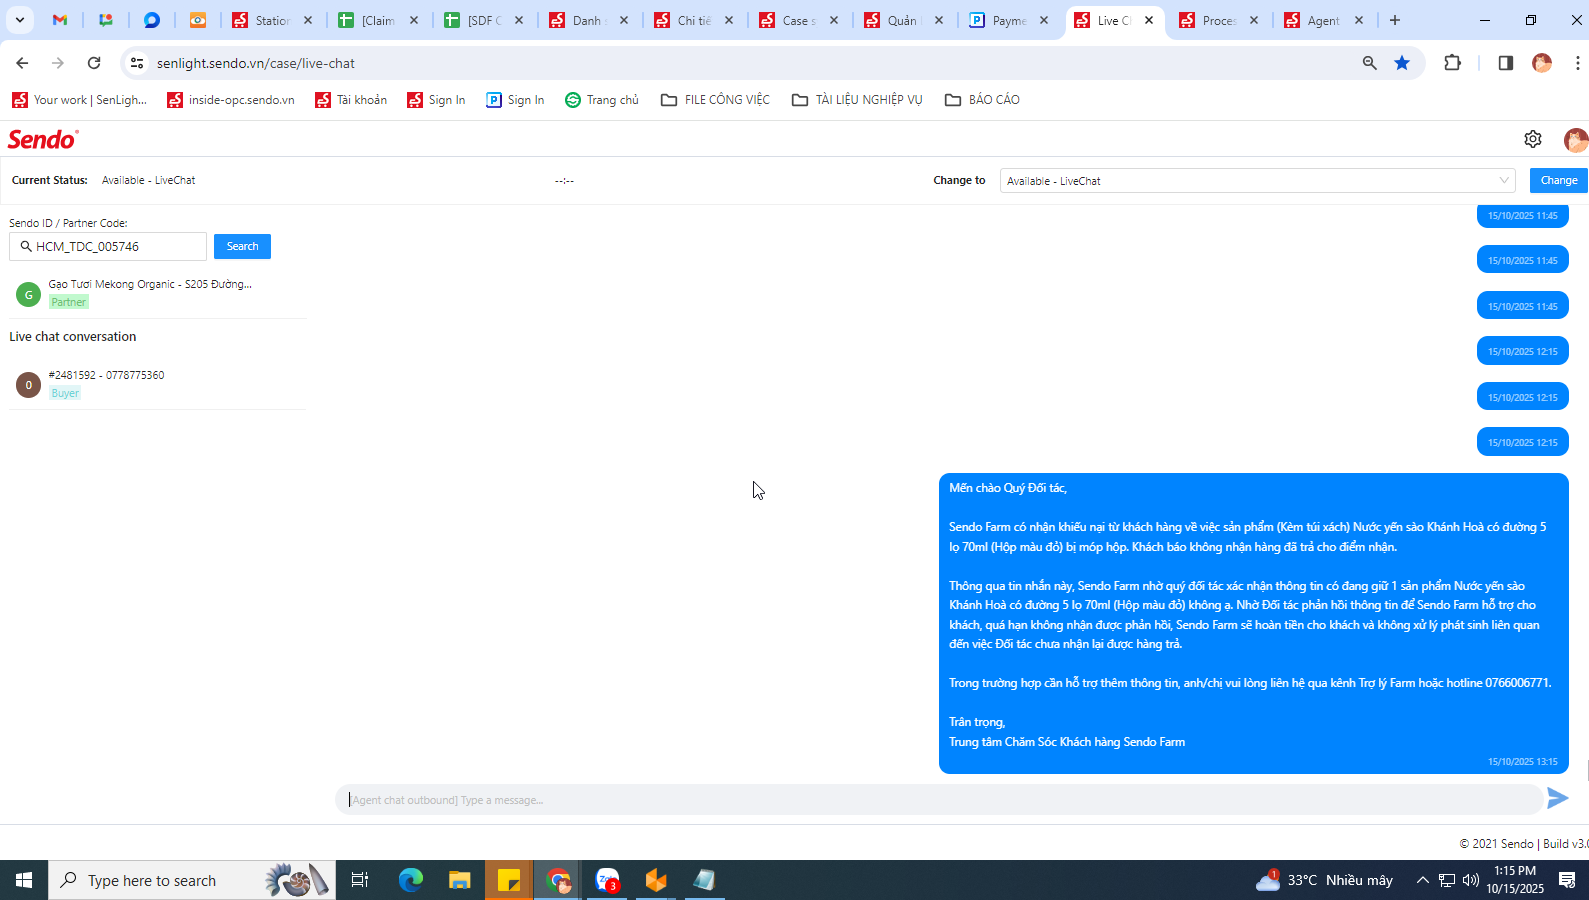Open the weather widget 33°C Nhiều mây

[x=1325, y=880]
